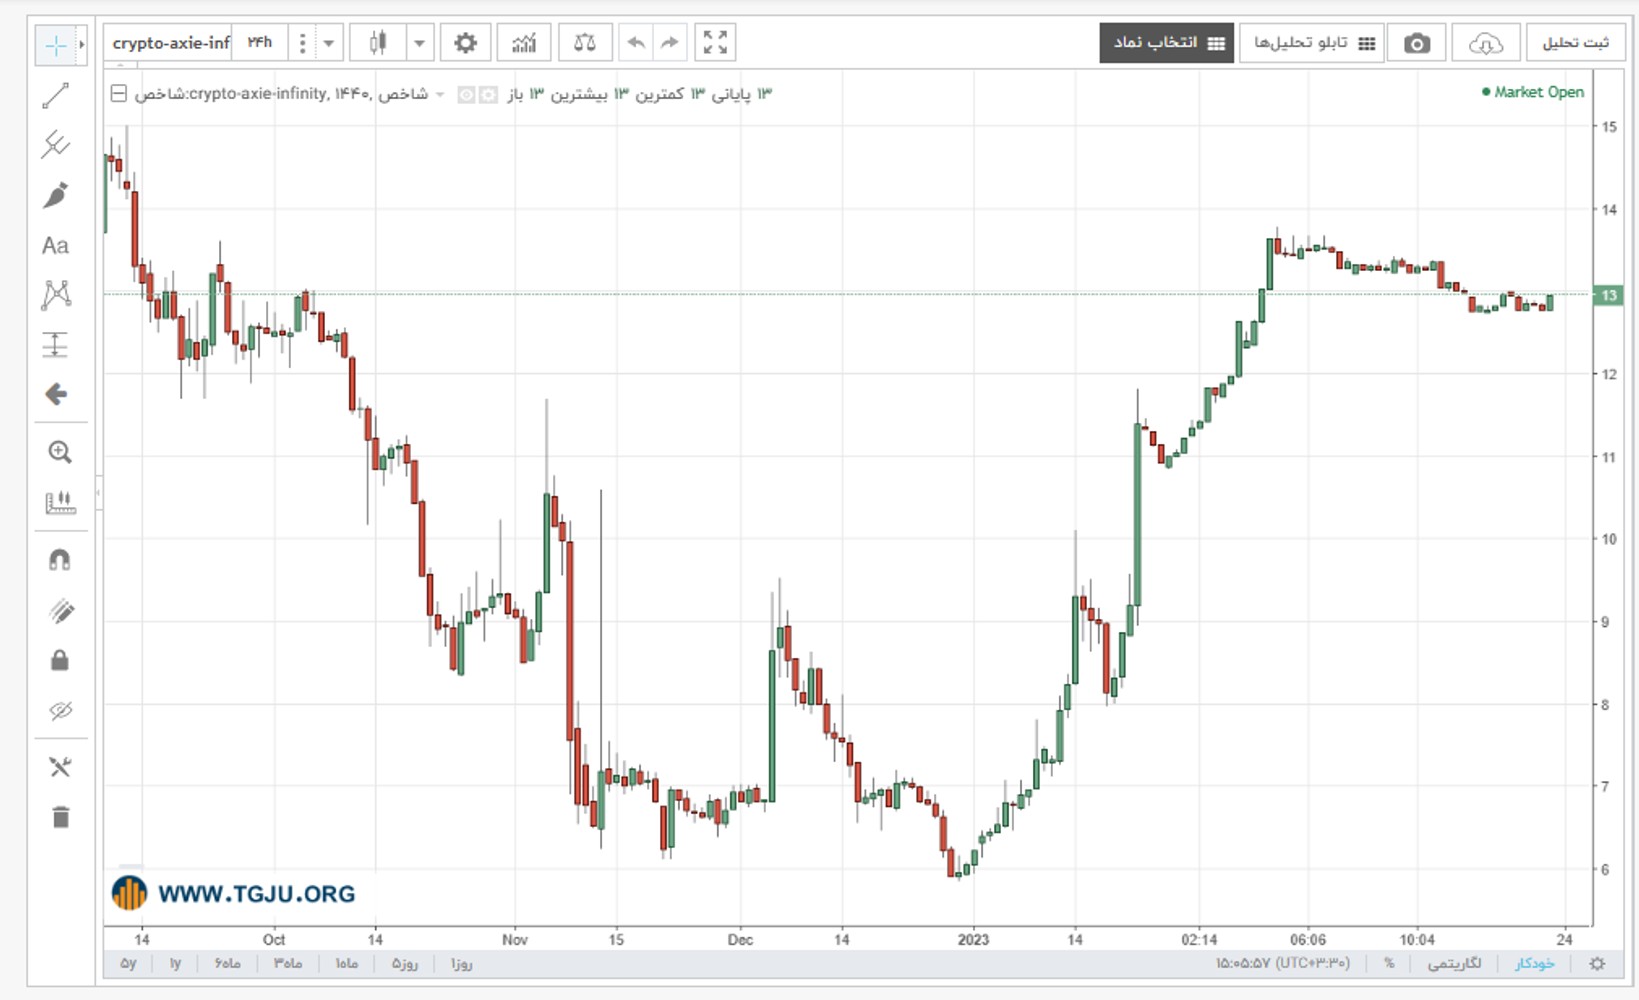The width and height of the screenshot is (1639, 1000).
Task: Collapse the legend with minus box
Action: coord(119,94)
